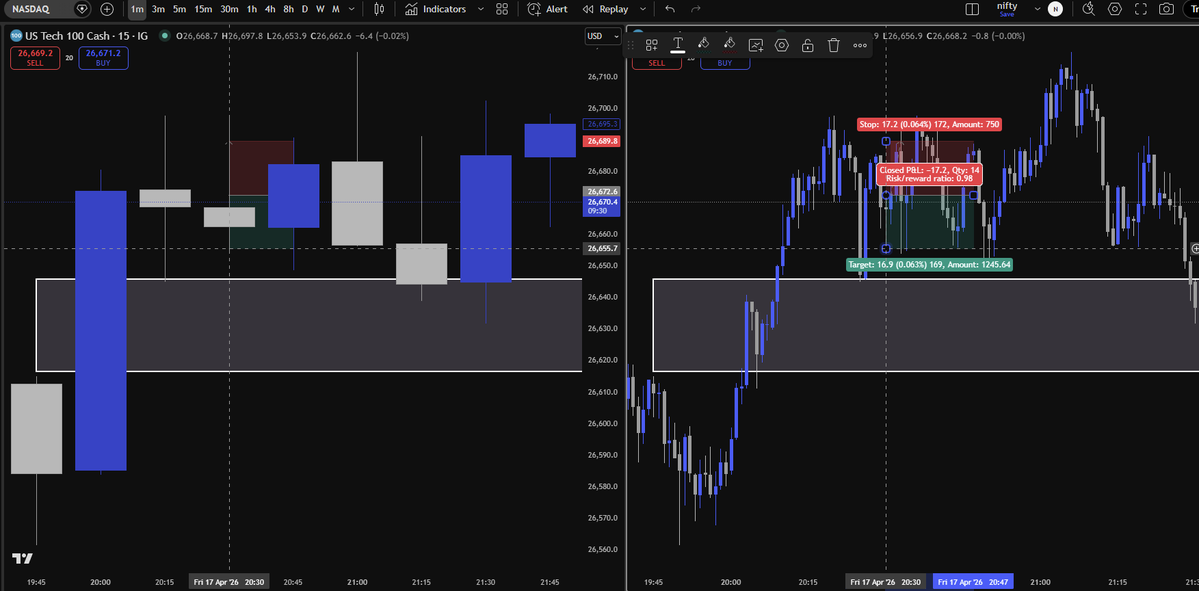
Task: Select the monthly M timeframe
Action: tap(336, 9)
